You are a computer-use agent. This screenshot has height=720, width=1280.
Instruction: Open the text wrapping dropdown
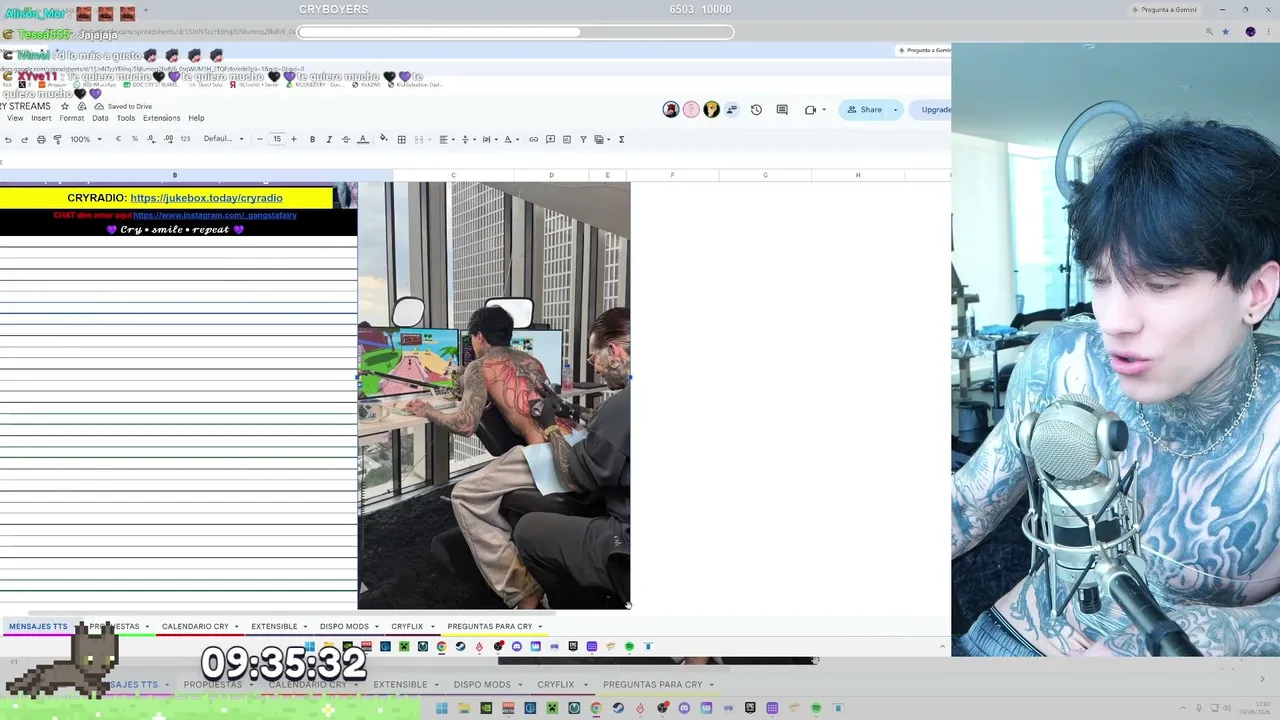tap(488, 139)
